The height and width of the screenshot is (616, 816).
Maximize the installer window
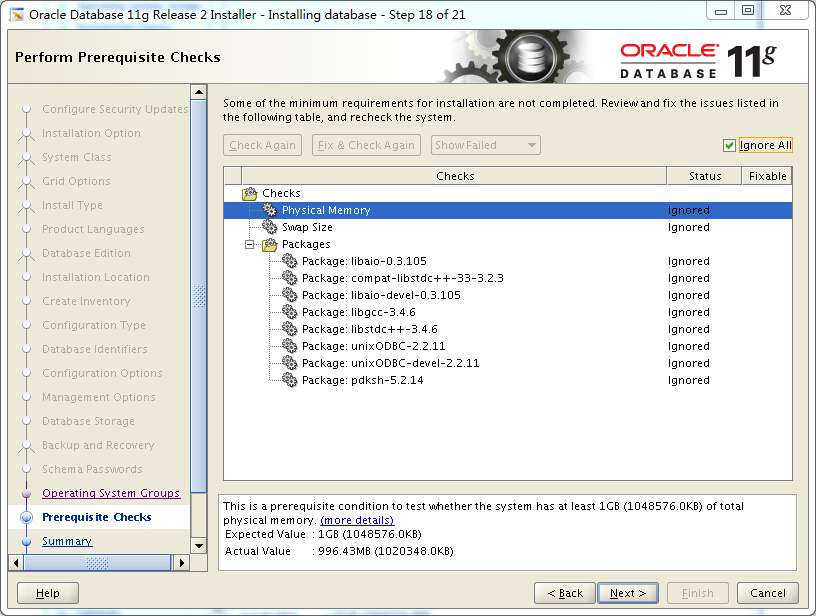click(x=748, y=11)
